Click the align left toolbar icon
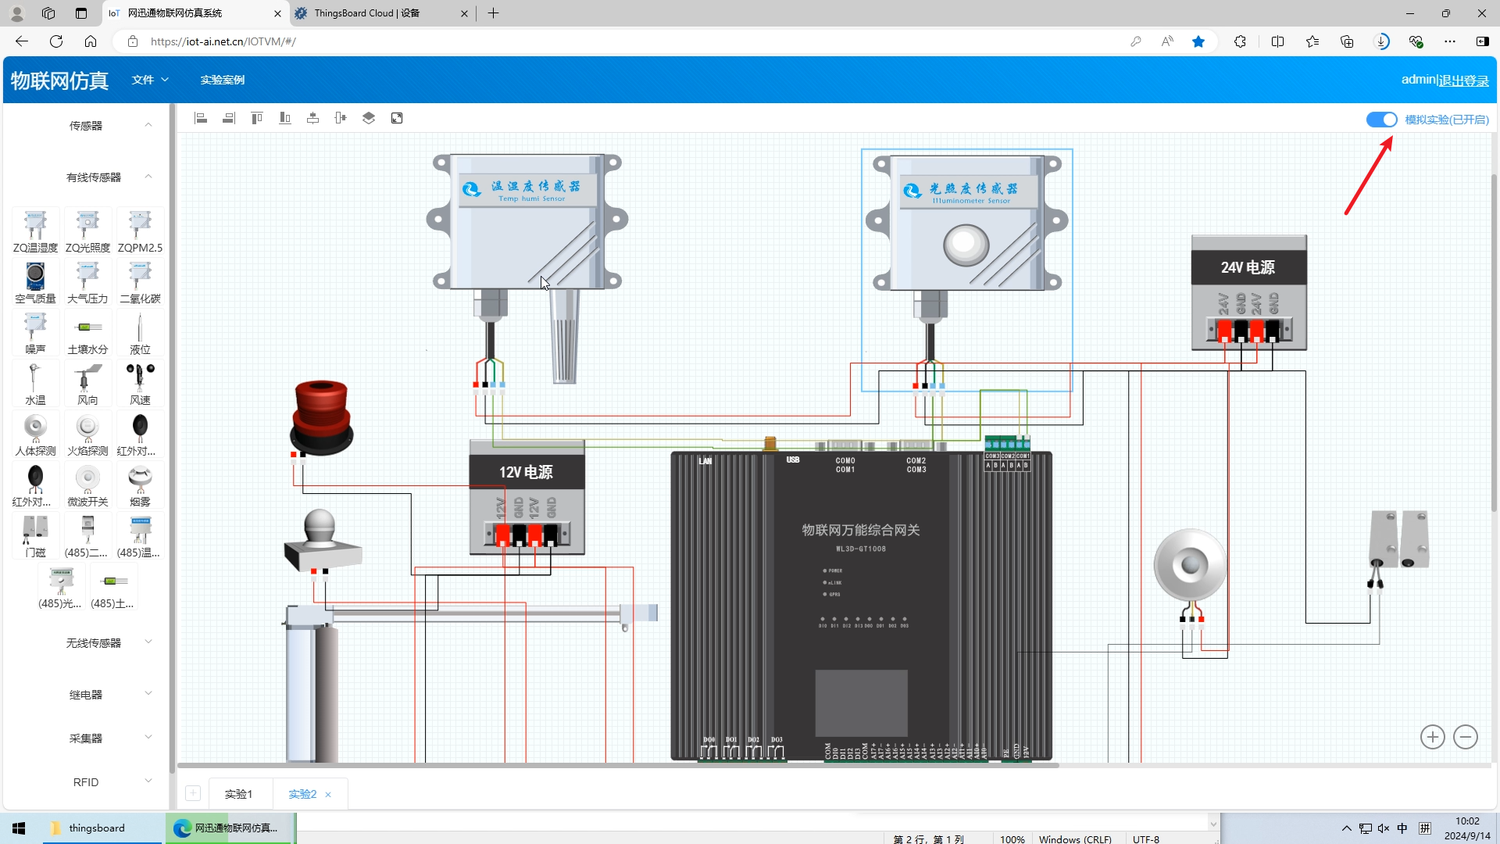This screenshot has height=844, width=1500. (x=201, y=118)
